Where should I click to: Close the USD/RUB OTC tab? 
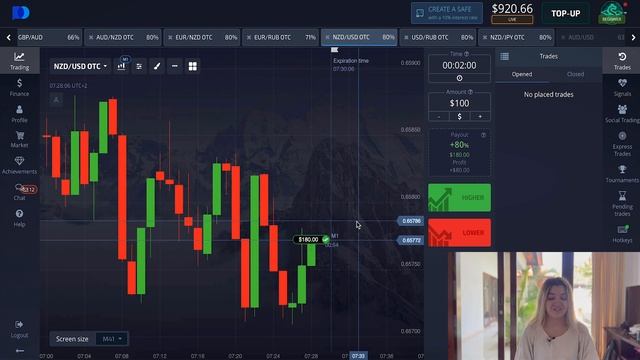click(406, 38)
